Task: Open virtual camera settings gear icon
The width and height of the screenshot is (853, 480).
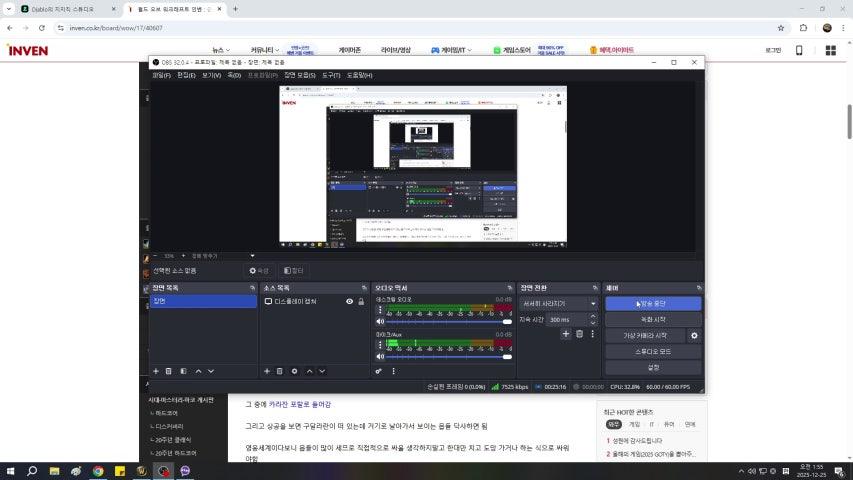Action: [694, 336]
